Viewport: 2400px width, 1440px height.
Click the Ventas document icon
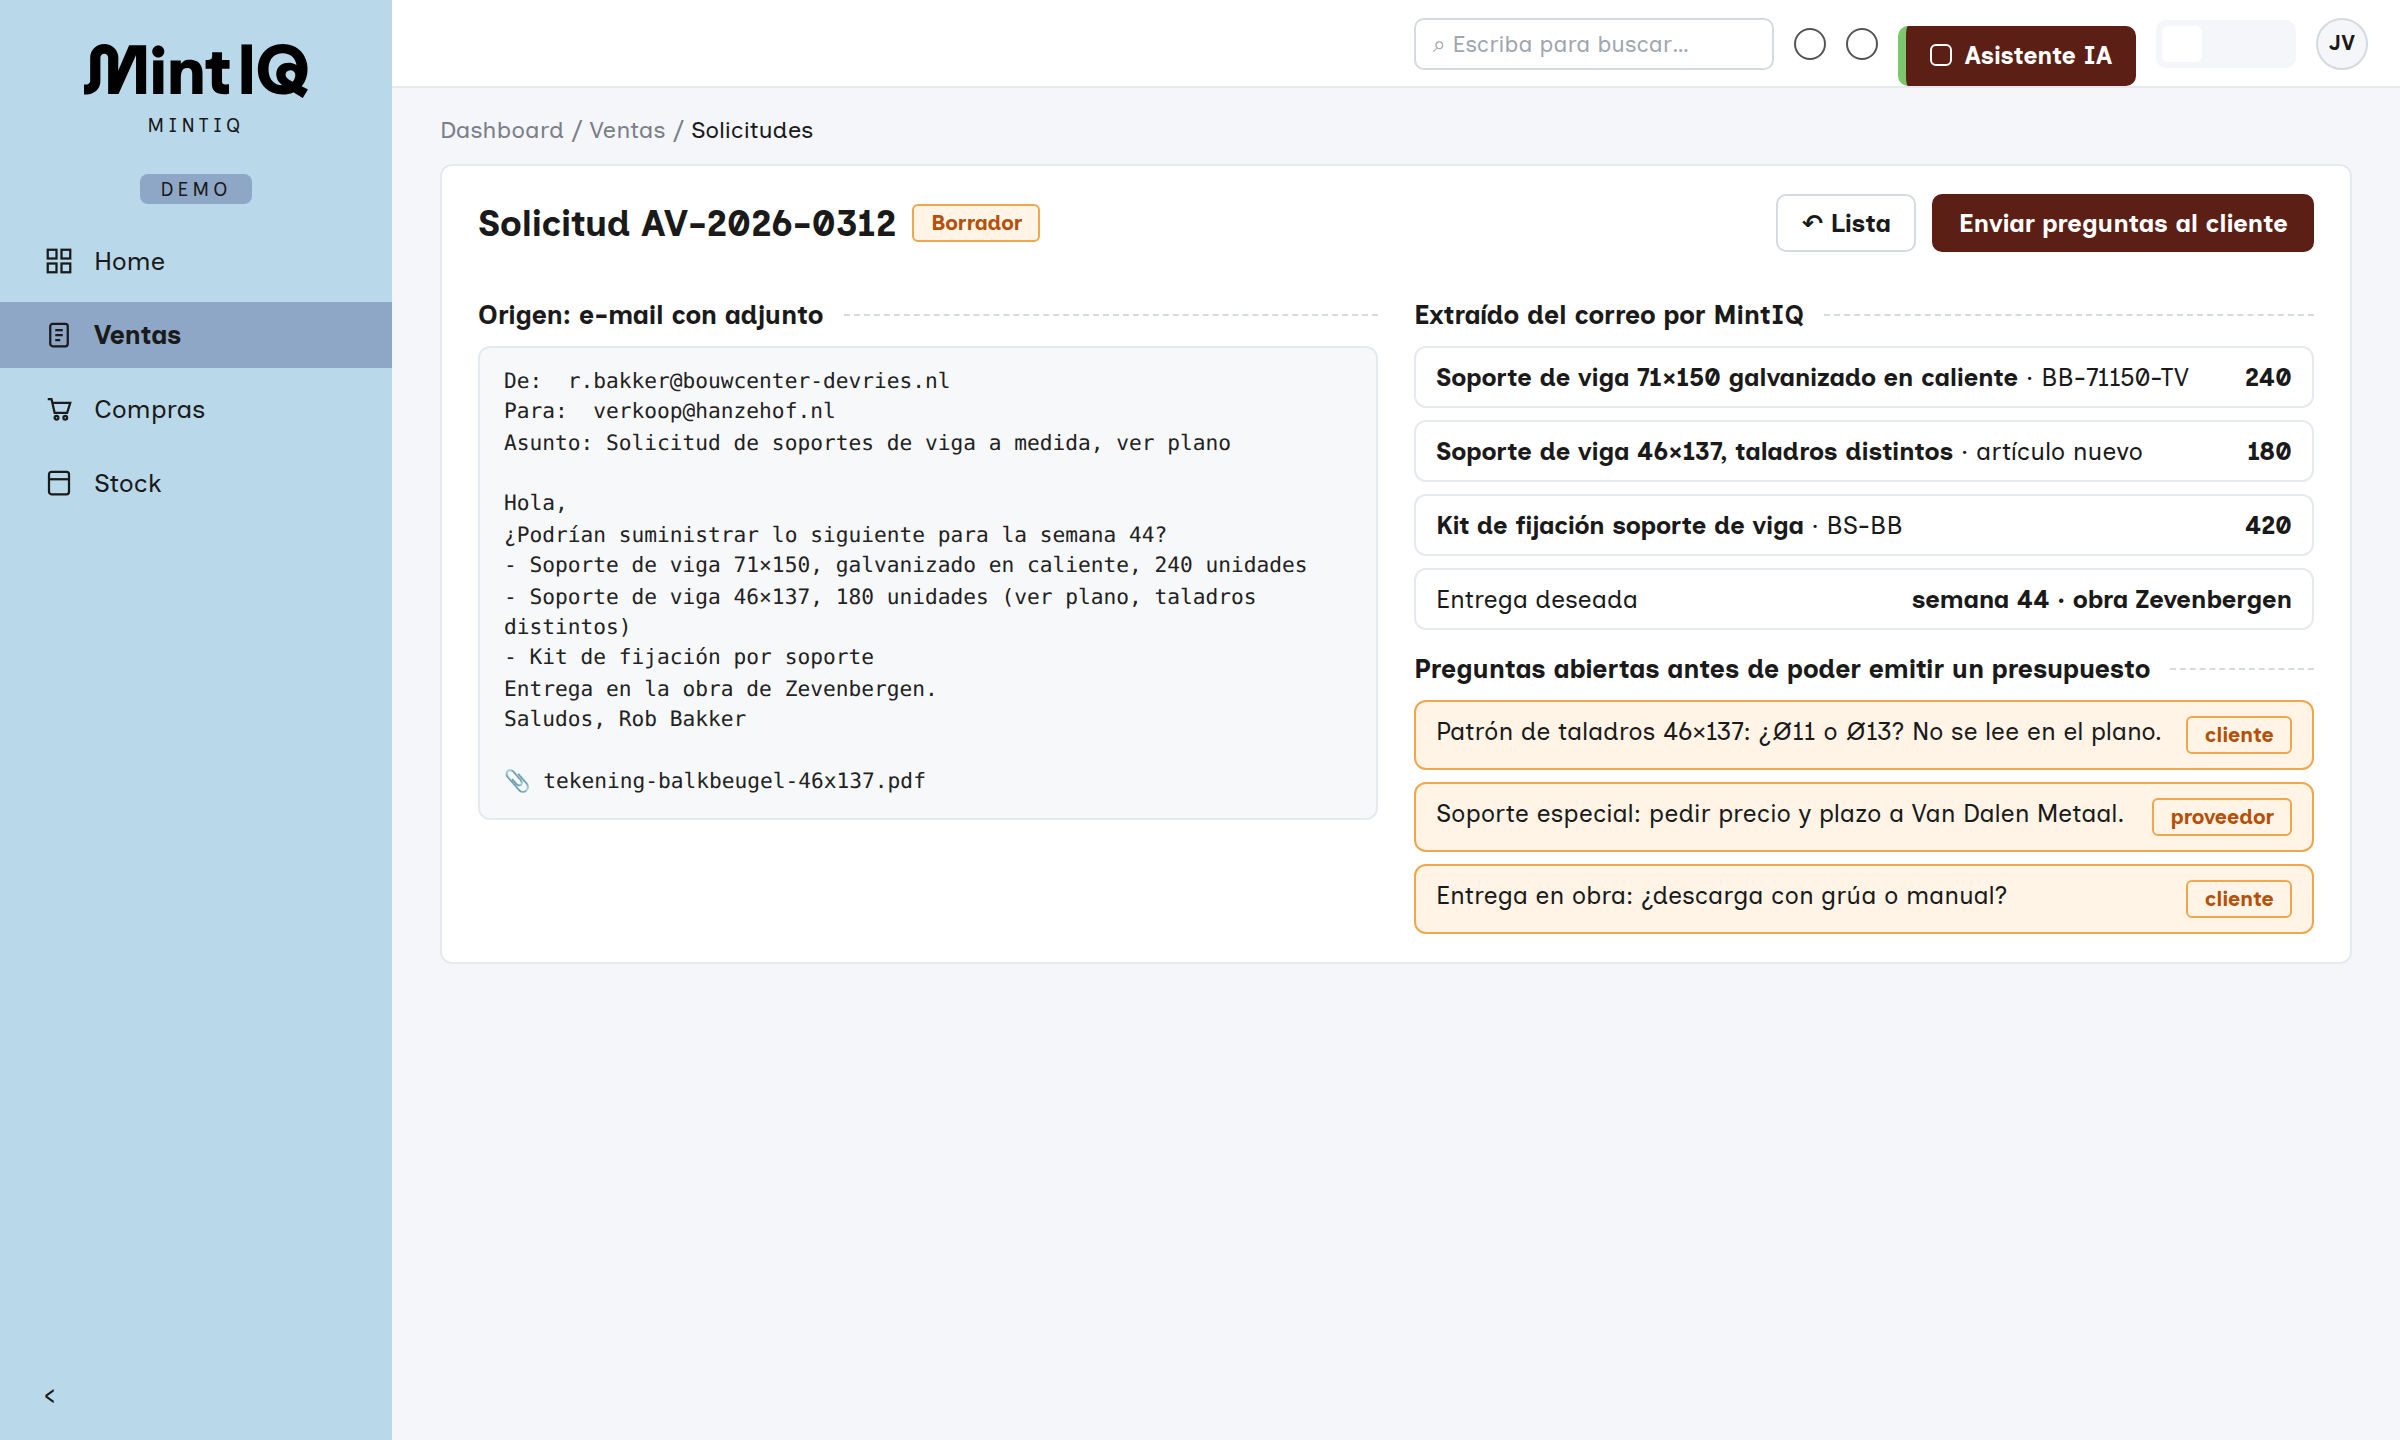point(59,335)
